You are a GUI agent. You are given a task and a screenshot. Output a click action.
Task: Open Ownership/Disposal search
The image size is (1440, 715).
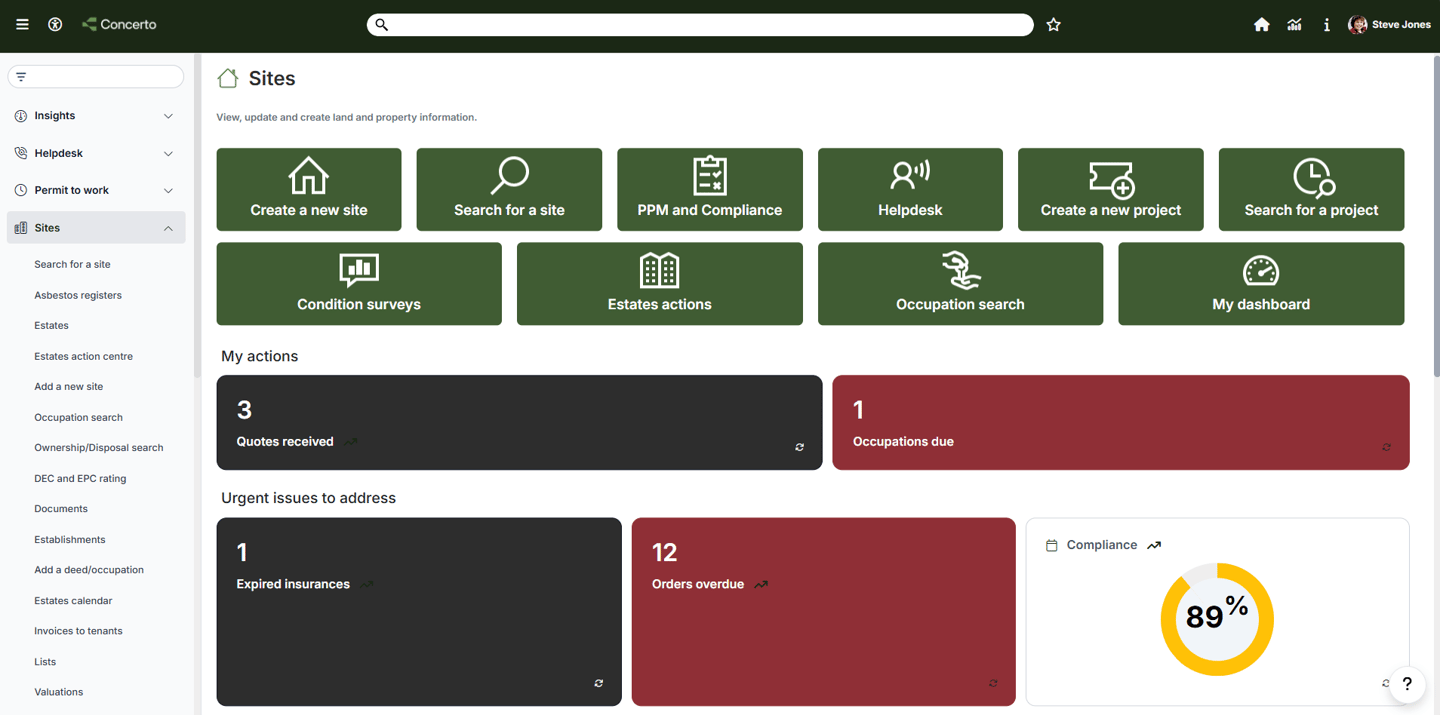(99, 447)
